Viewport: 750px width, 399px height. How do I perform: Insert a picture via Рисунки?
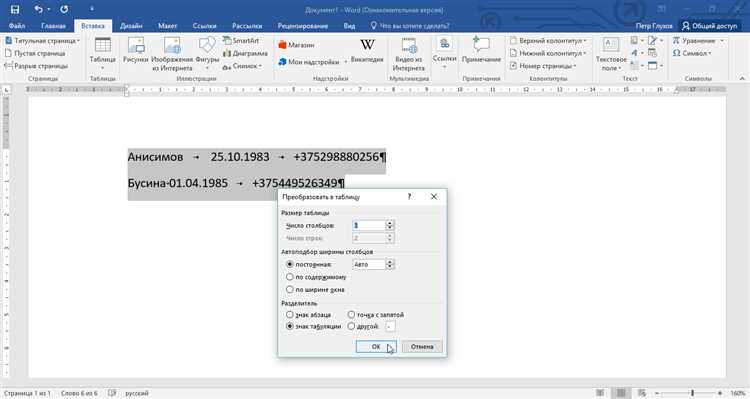coord(136,50)
